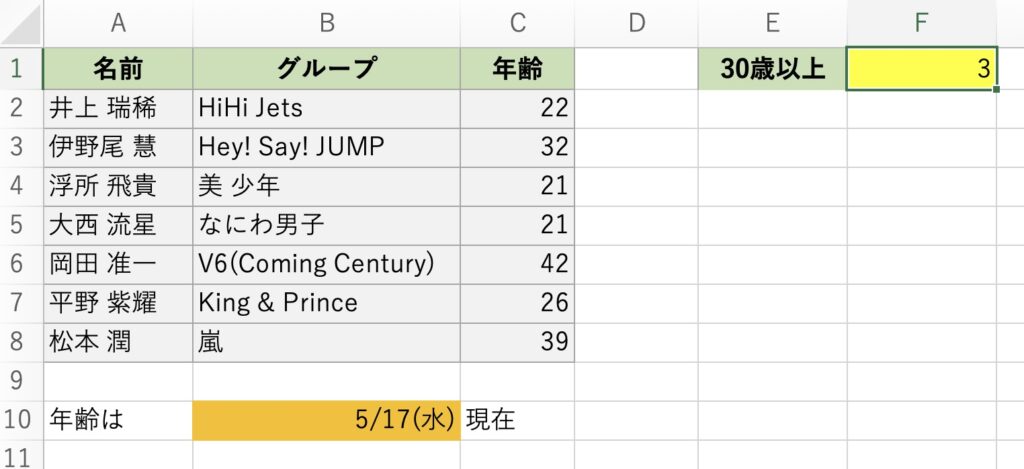Select the グループ header cell
This screenshot has height=469, width=1024.
pos(327,69)
